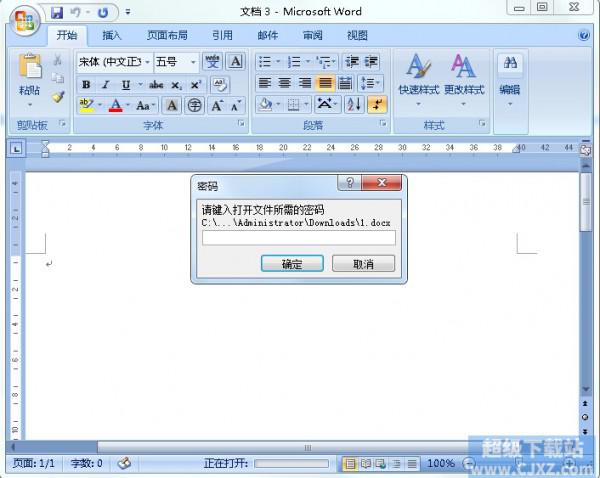This screenshot has width=600, height=478.
Task: Click the proofing status icon in status bar
Action: [x=124, y=463]
